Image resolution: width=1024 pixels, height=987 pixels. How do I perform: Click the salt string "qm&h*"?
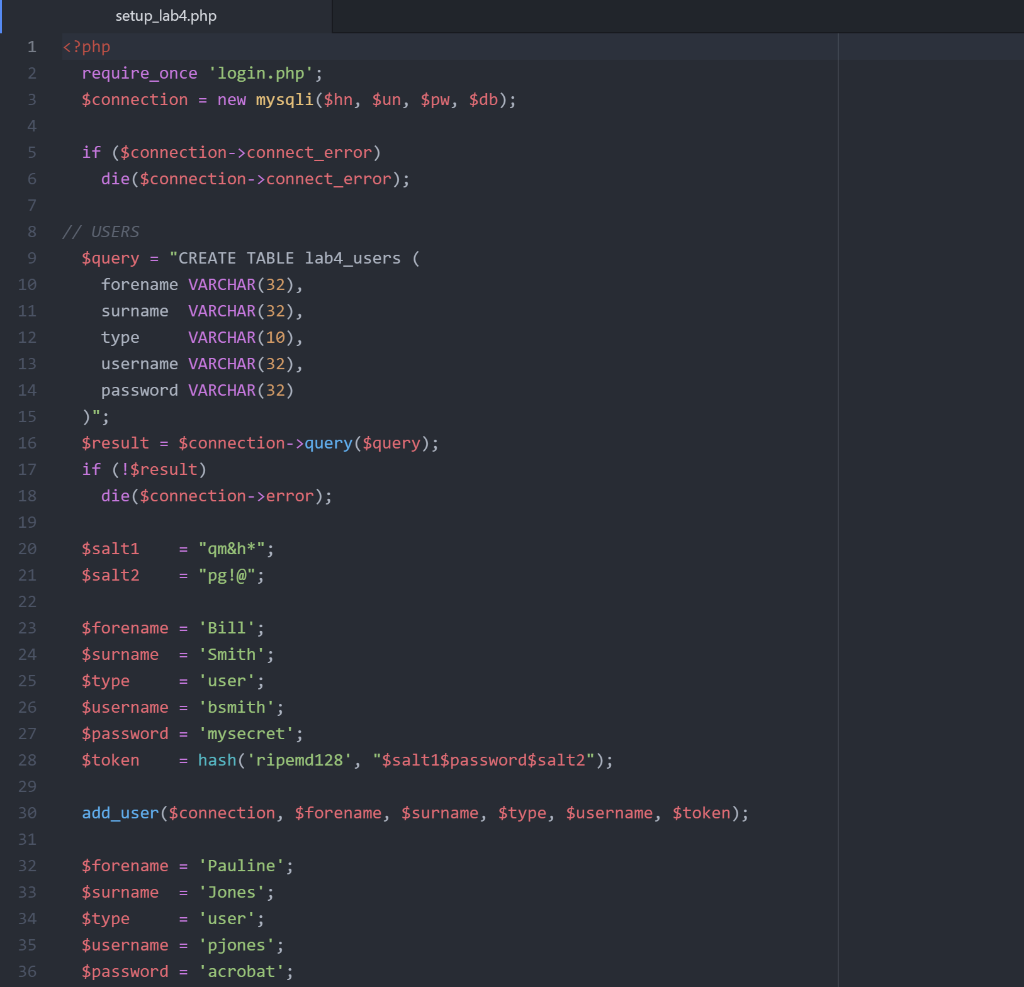tap(231, 549)
